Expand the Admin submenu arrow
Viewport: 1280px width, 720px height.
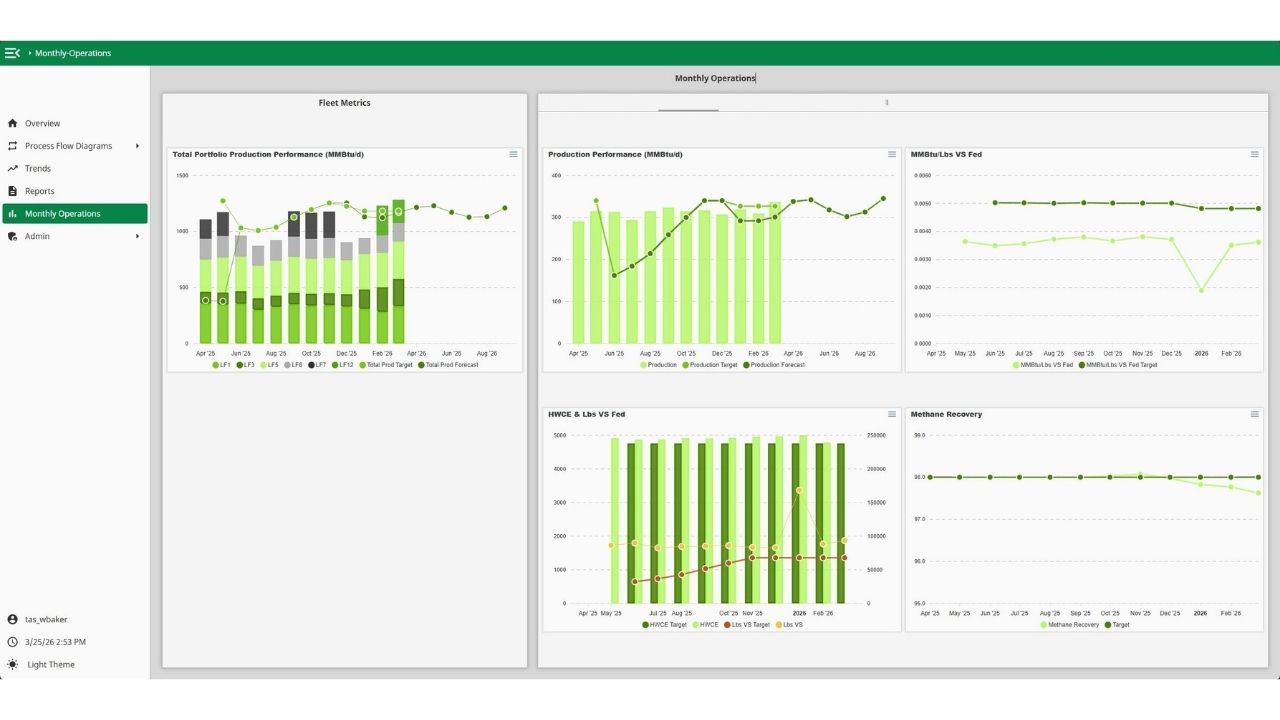[x=137, y=237]
